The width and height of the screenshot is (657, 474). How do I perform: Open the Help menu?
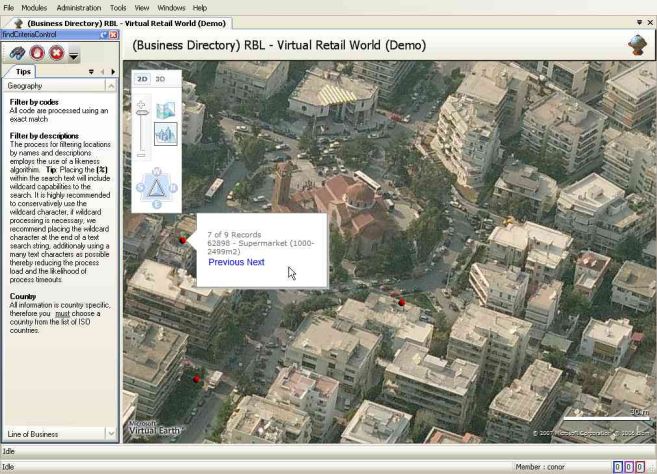click(199, 8)
